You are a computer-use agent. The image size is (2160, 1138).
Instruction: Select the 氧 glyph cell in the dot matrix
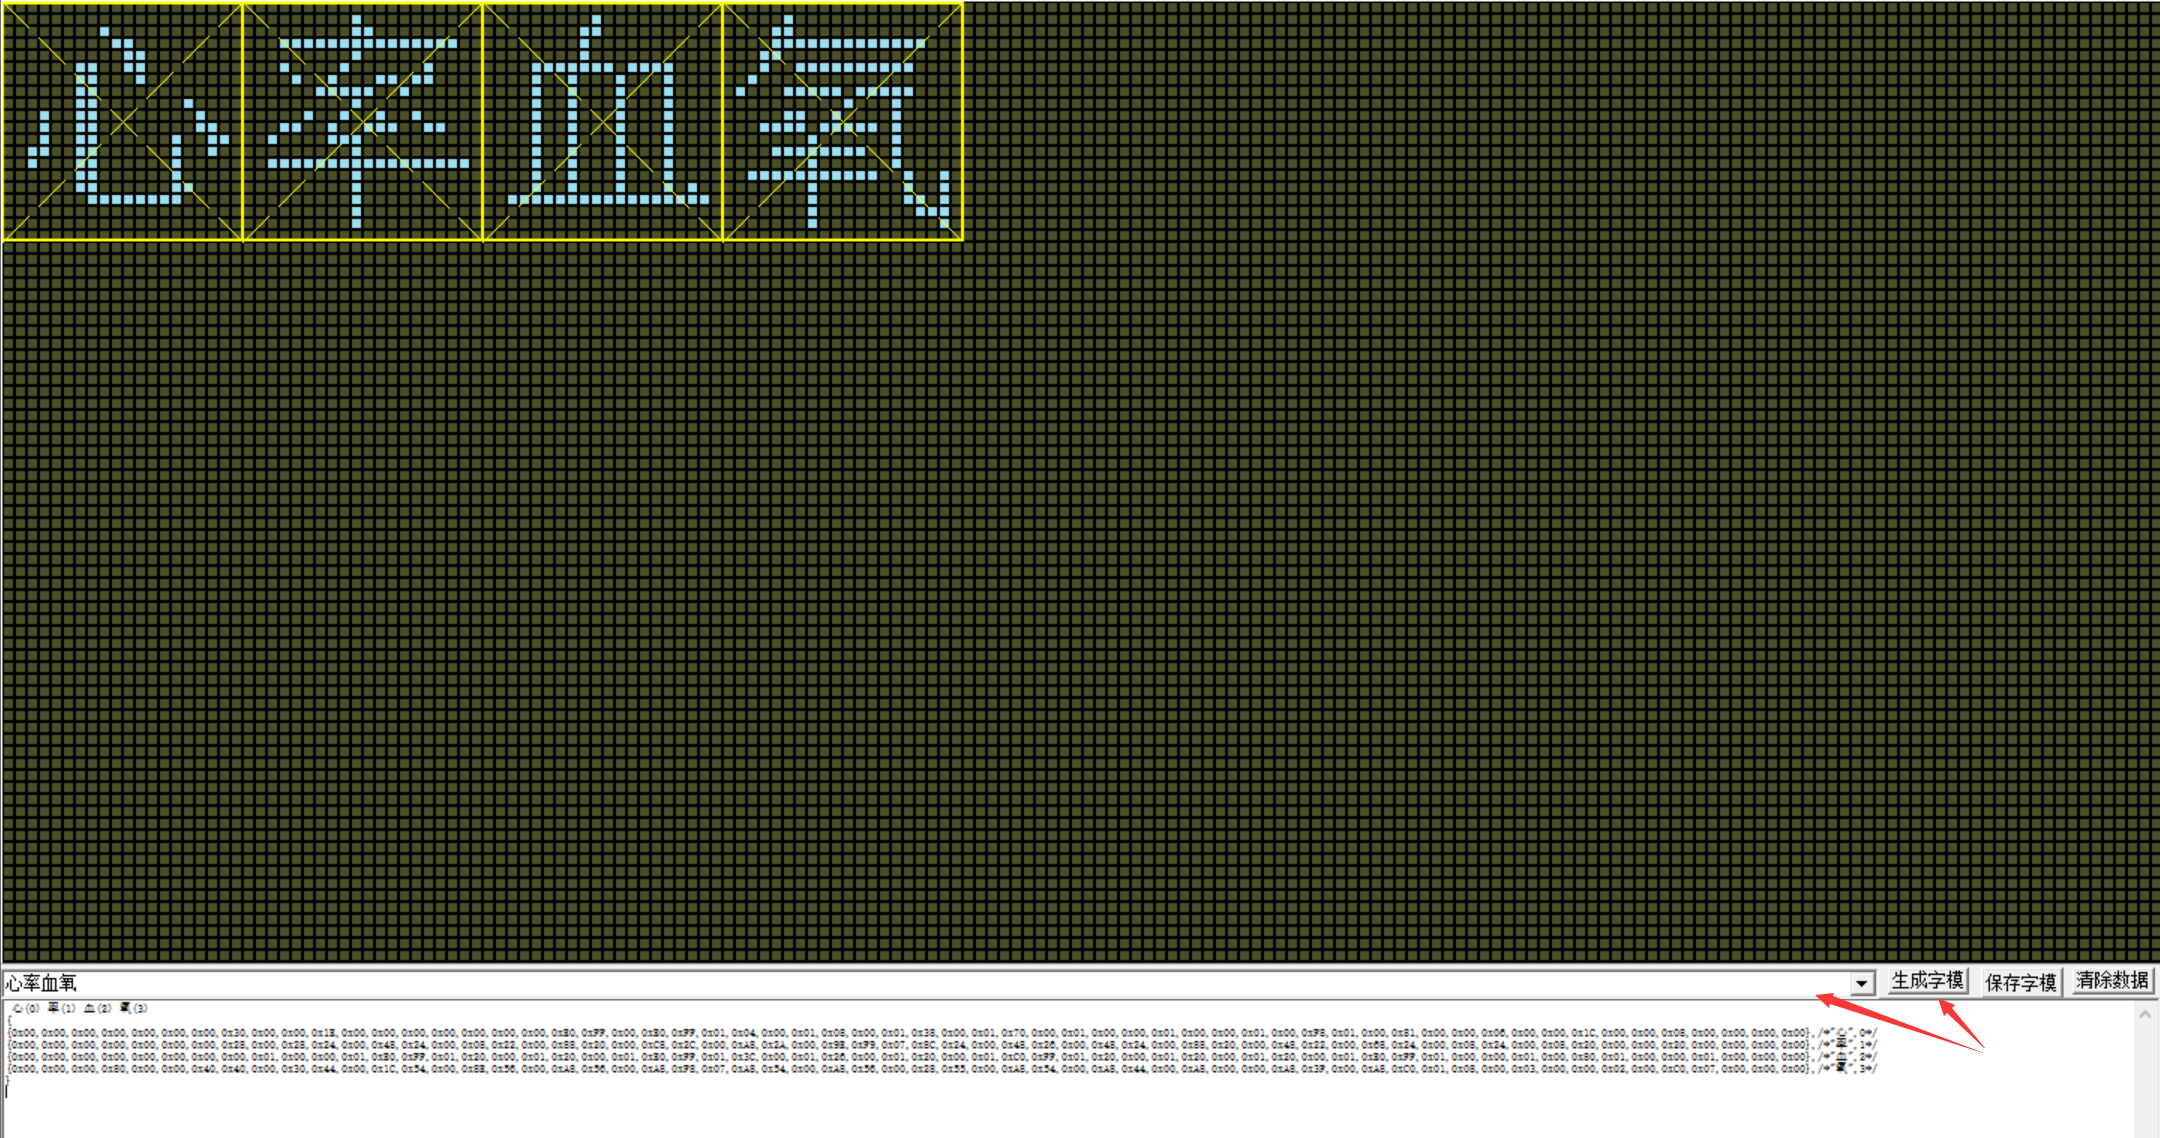(x=842, y=122)
